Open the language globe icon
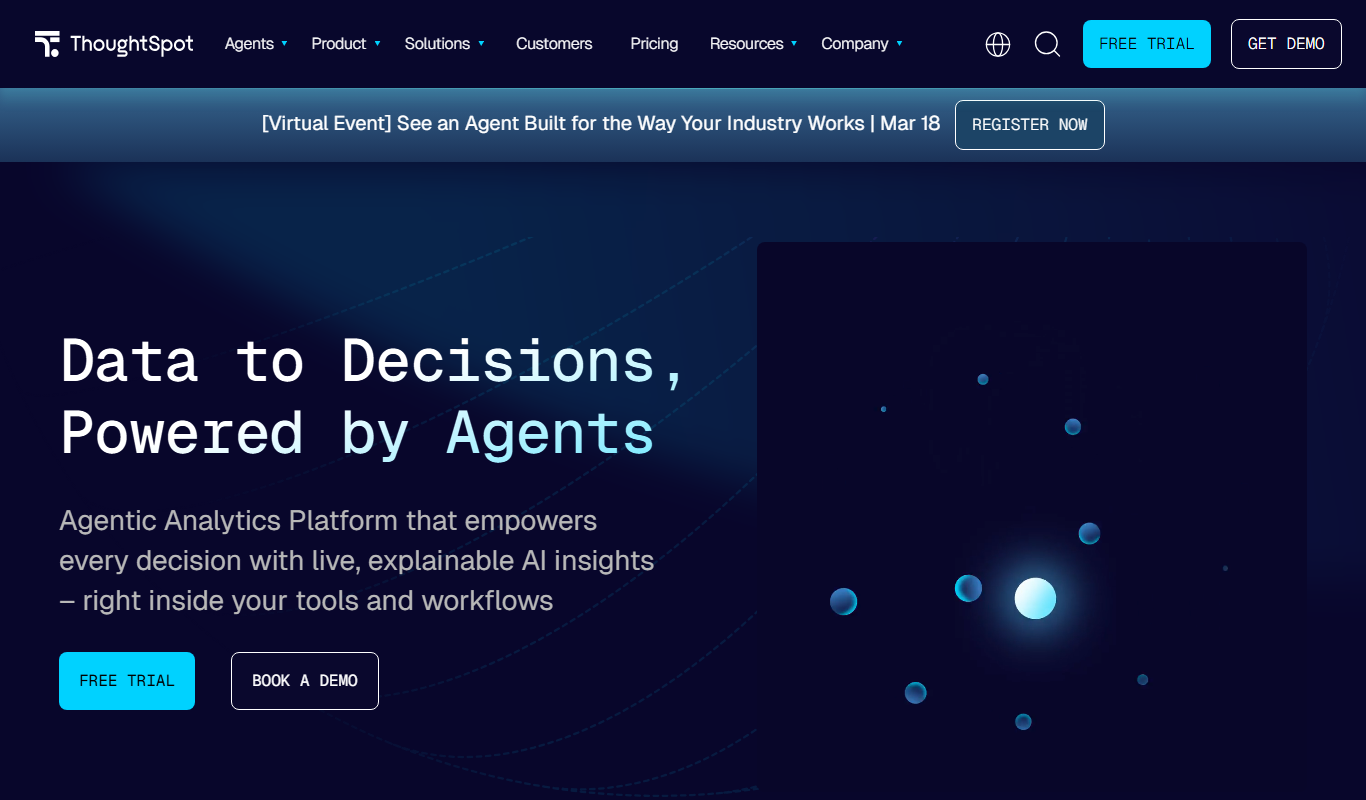Image resolution: width=1366 pixels, height=800 pixels. click(998, 44)
